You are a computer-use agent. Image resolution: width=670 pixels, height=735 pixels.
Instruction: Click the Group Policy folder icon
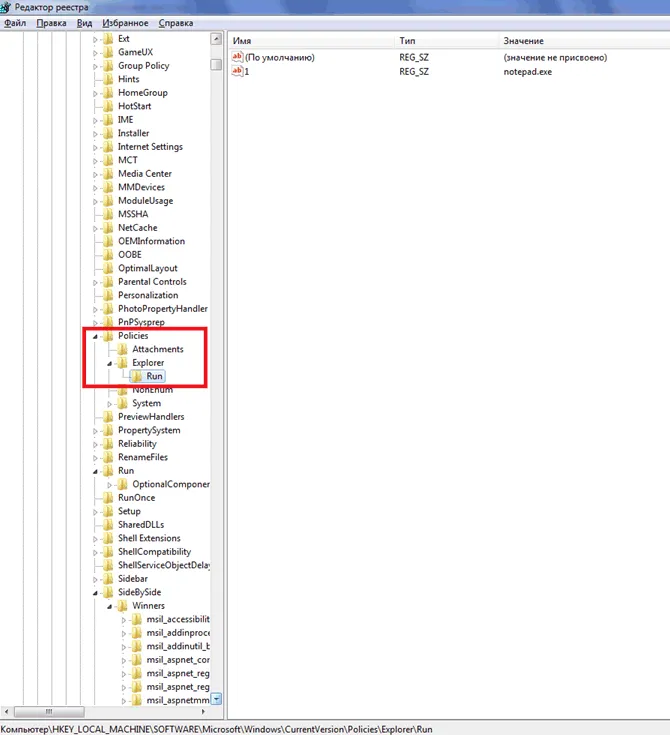[108, 66]
